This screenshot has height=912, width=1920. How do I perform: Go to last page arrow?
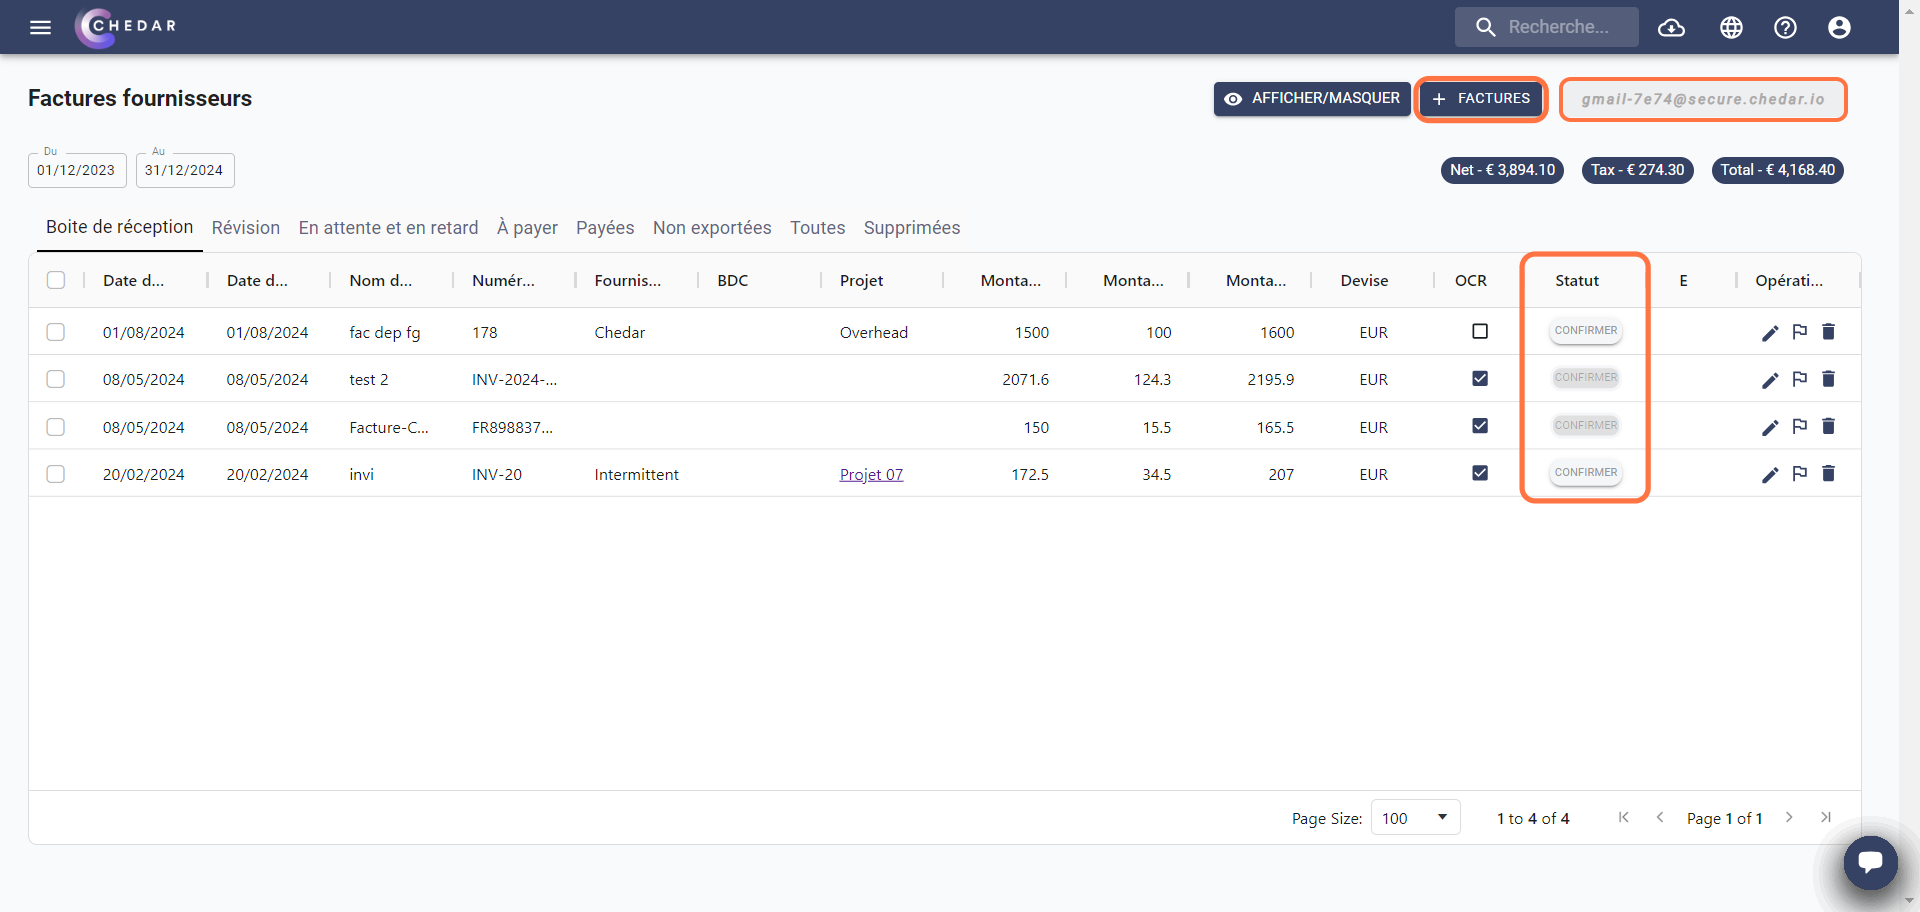coord(1826,818)
